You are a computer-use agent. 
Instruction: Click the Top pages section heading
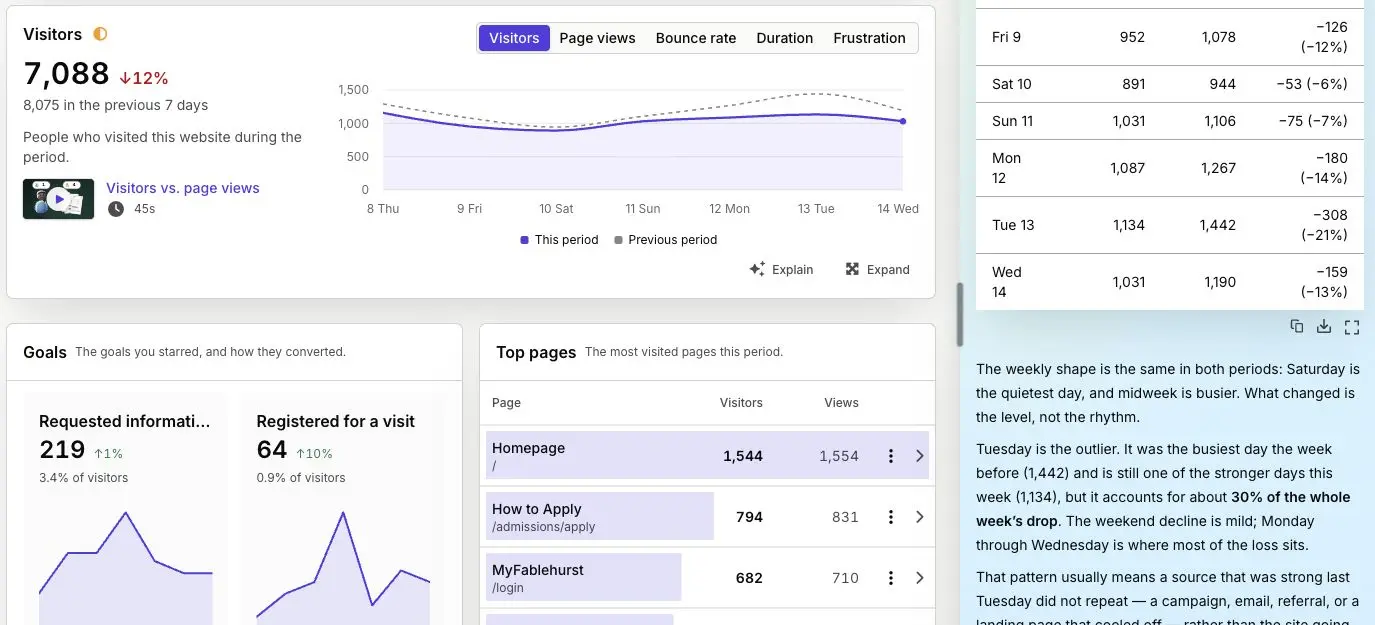pyautogui.click(x=536, y=352)
